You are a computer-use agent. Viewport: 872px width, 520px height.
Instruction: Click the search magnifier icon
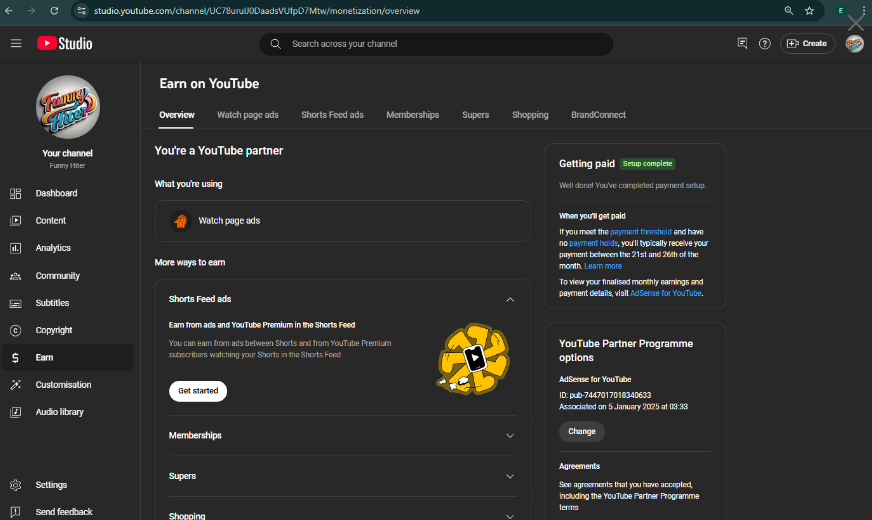click(x=275, y=44)
